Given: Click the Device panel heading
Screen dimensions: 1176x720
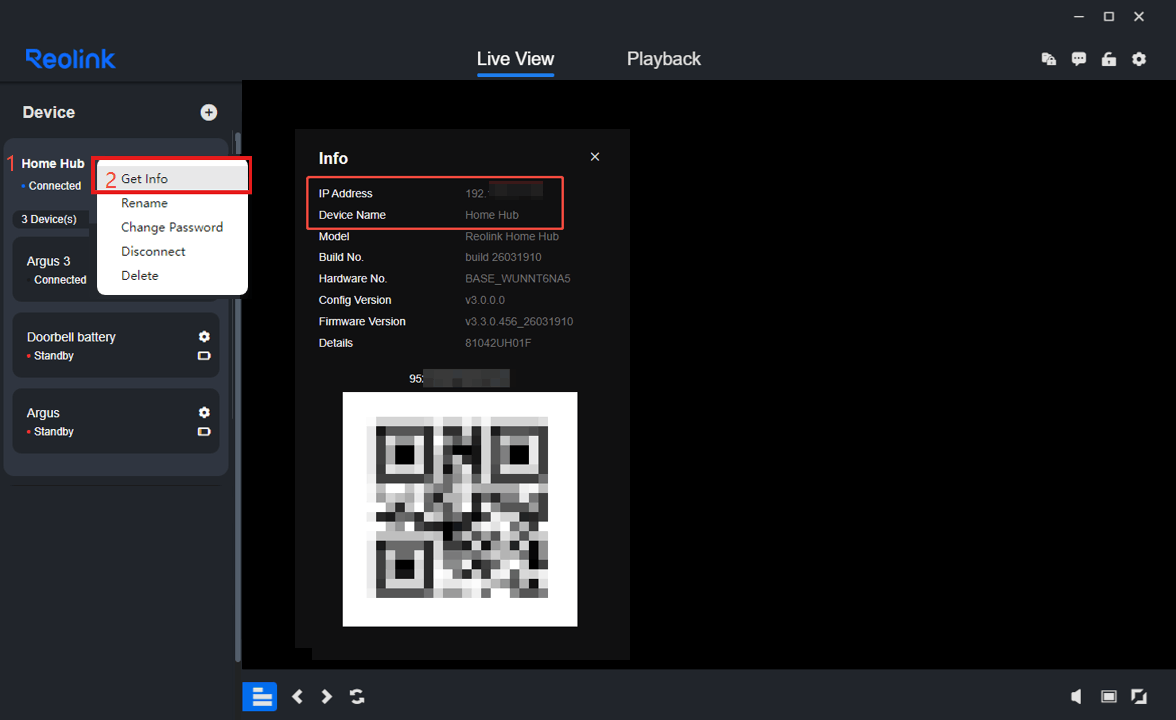Looking at the screenshot, I should [49, 112].
